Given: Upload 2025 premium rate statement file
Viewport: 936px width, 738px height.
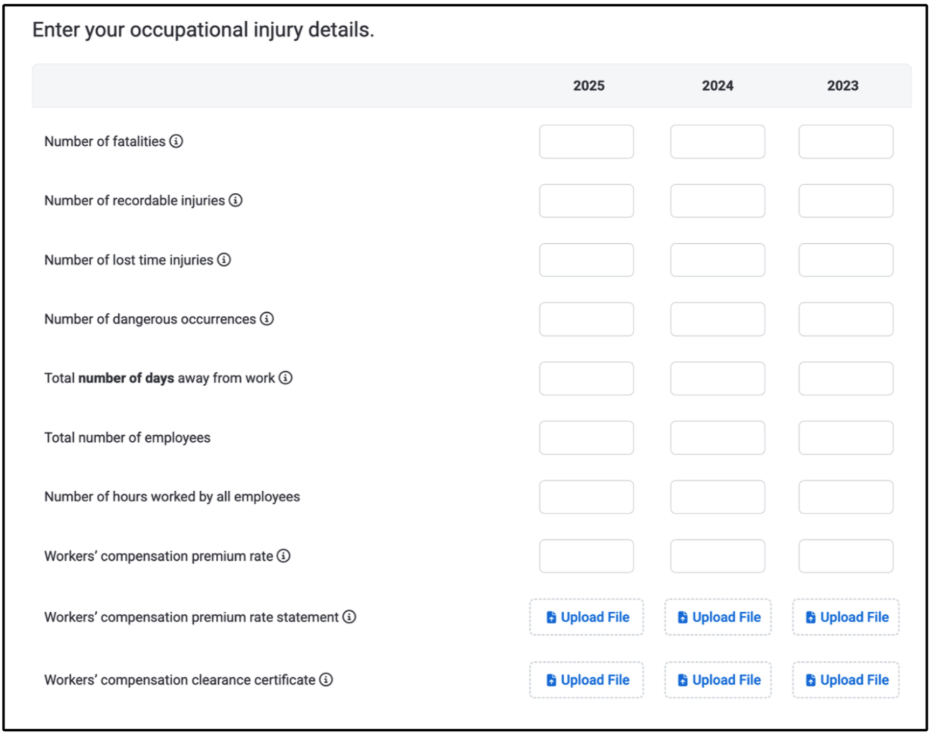Looking at the screenshot, I should coord(586,617).
